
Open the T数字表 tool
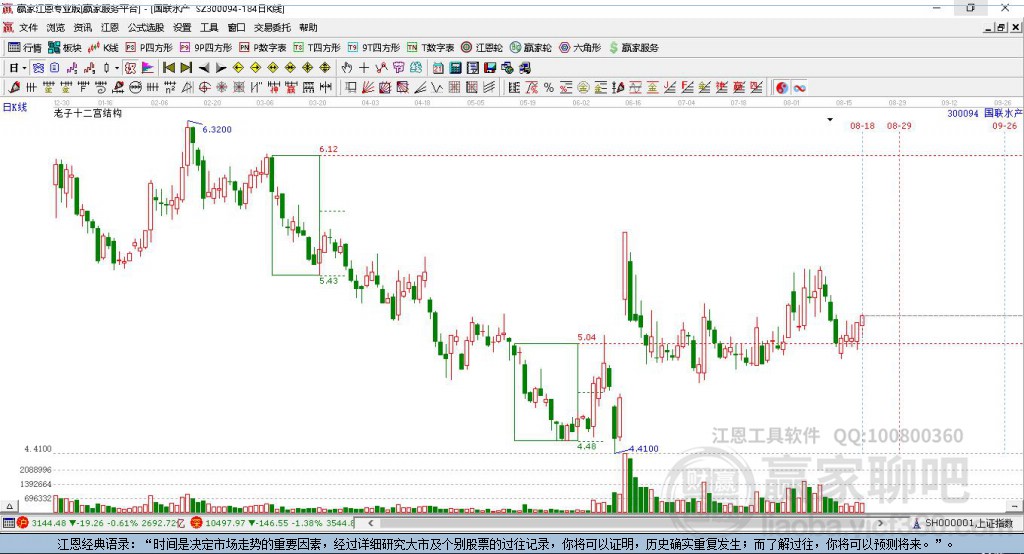(430, 48)
